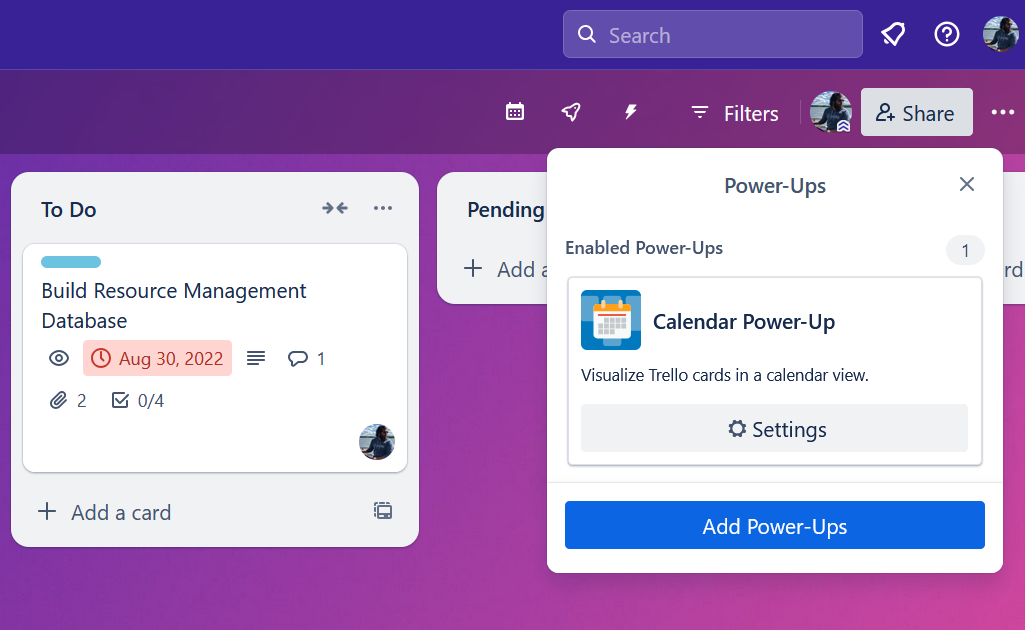Open the Filters dropdown
The height and width of the screenshot is (630, 1025).
pos(733,113)
